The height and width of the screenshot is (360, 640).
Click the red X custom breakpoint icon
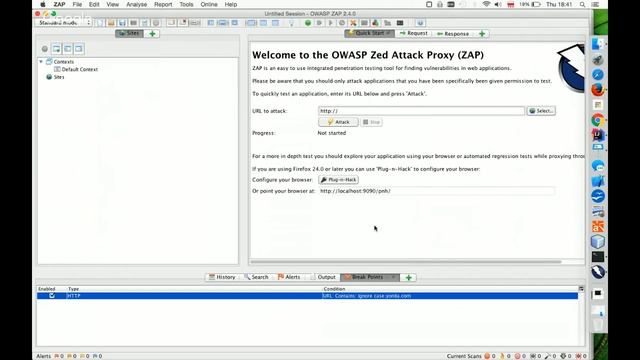point(353,23)
